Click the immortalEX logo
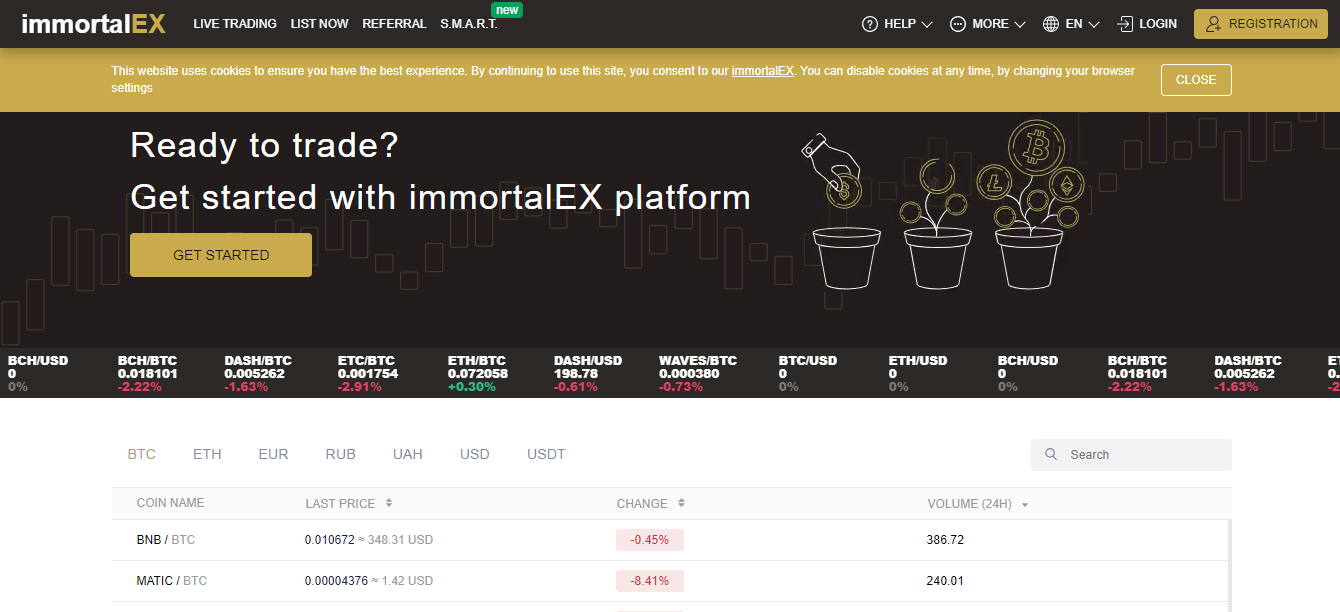The width and height of the screenshot is (1340, 612). (x=93, y=24)
